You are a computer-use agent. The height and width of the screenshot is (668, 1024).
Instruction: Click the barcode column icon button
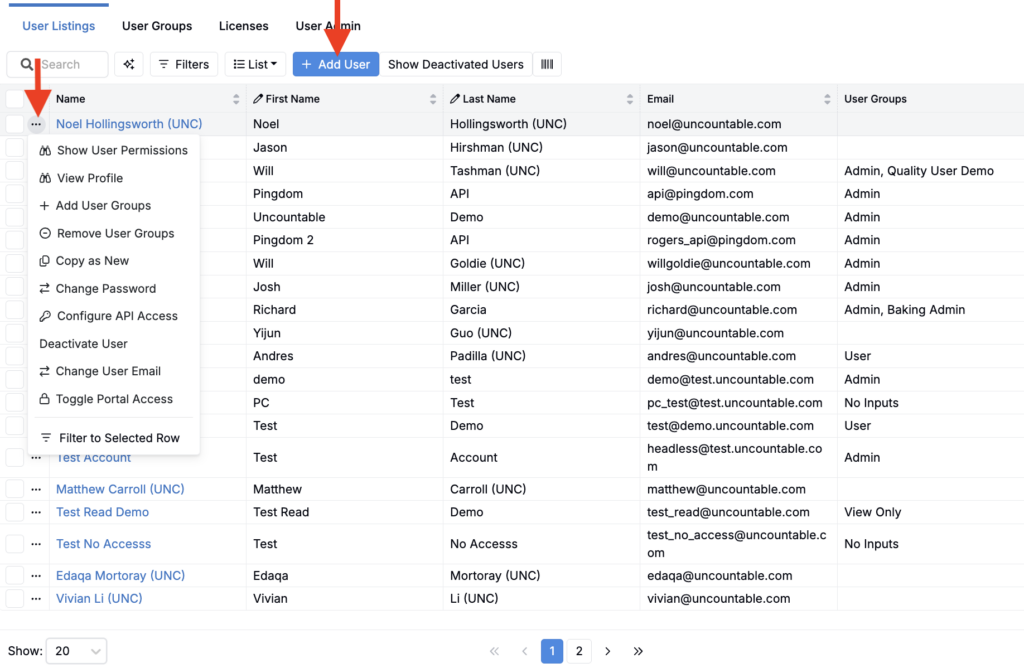(x=547, y=64)
